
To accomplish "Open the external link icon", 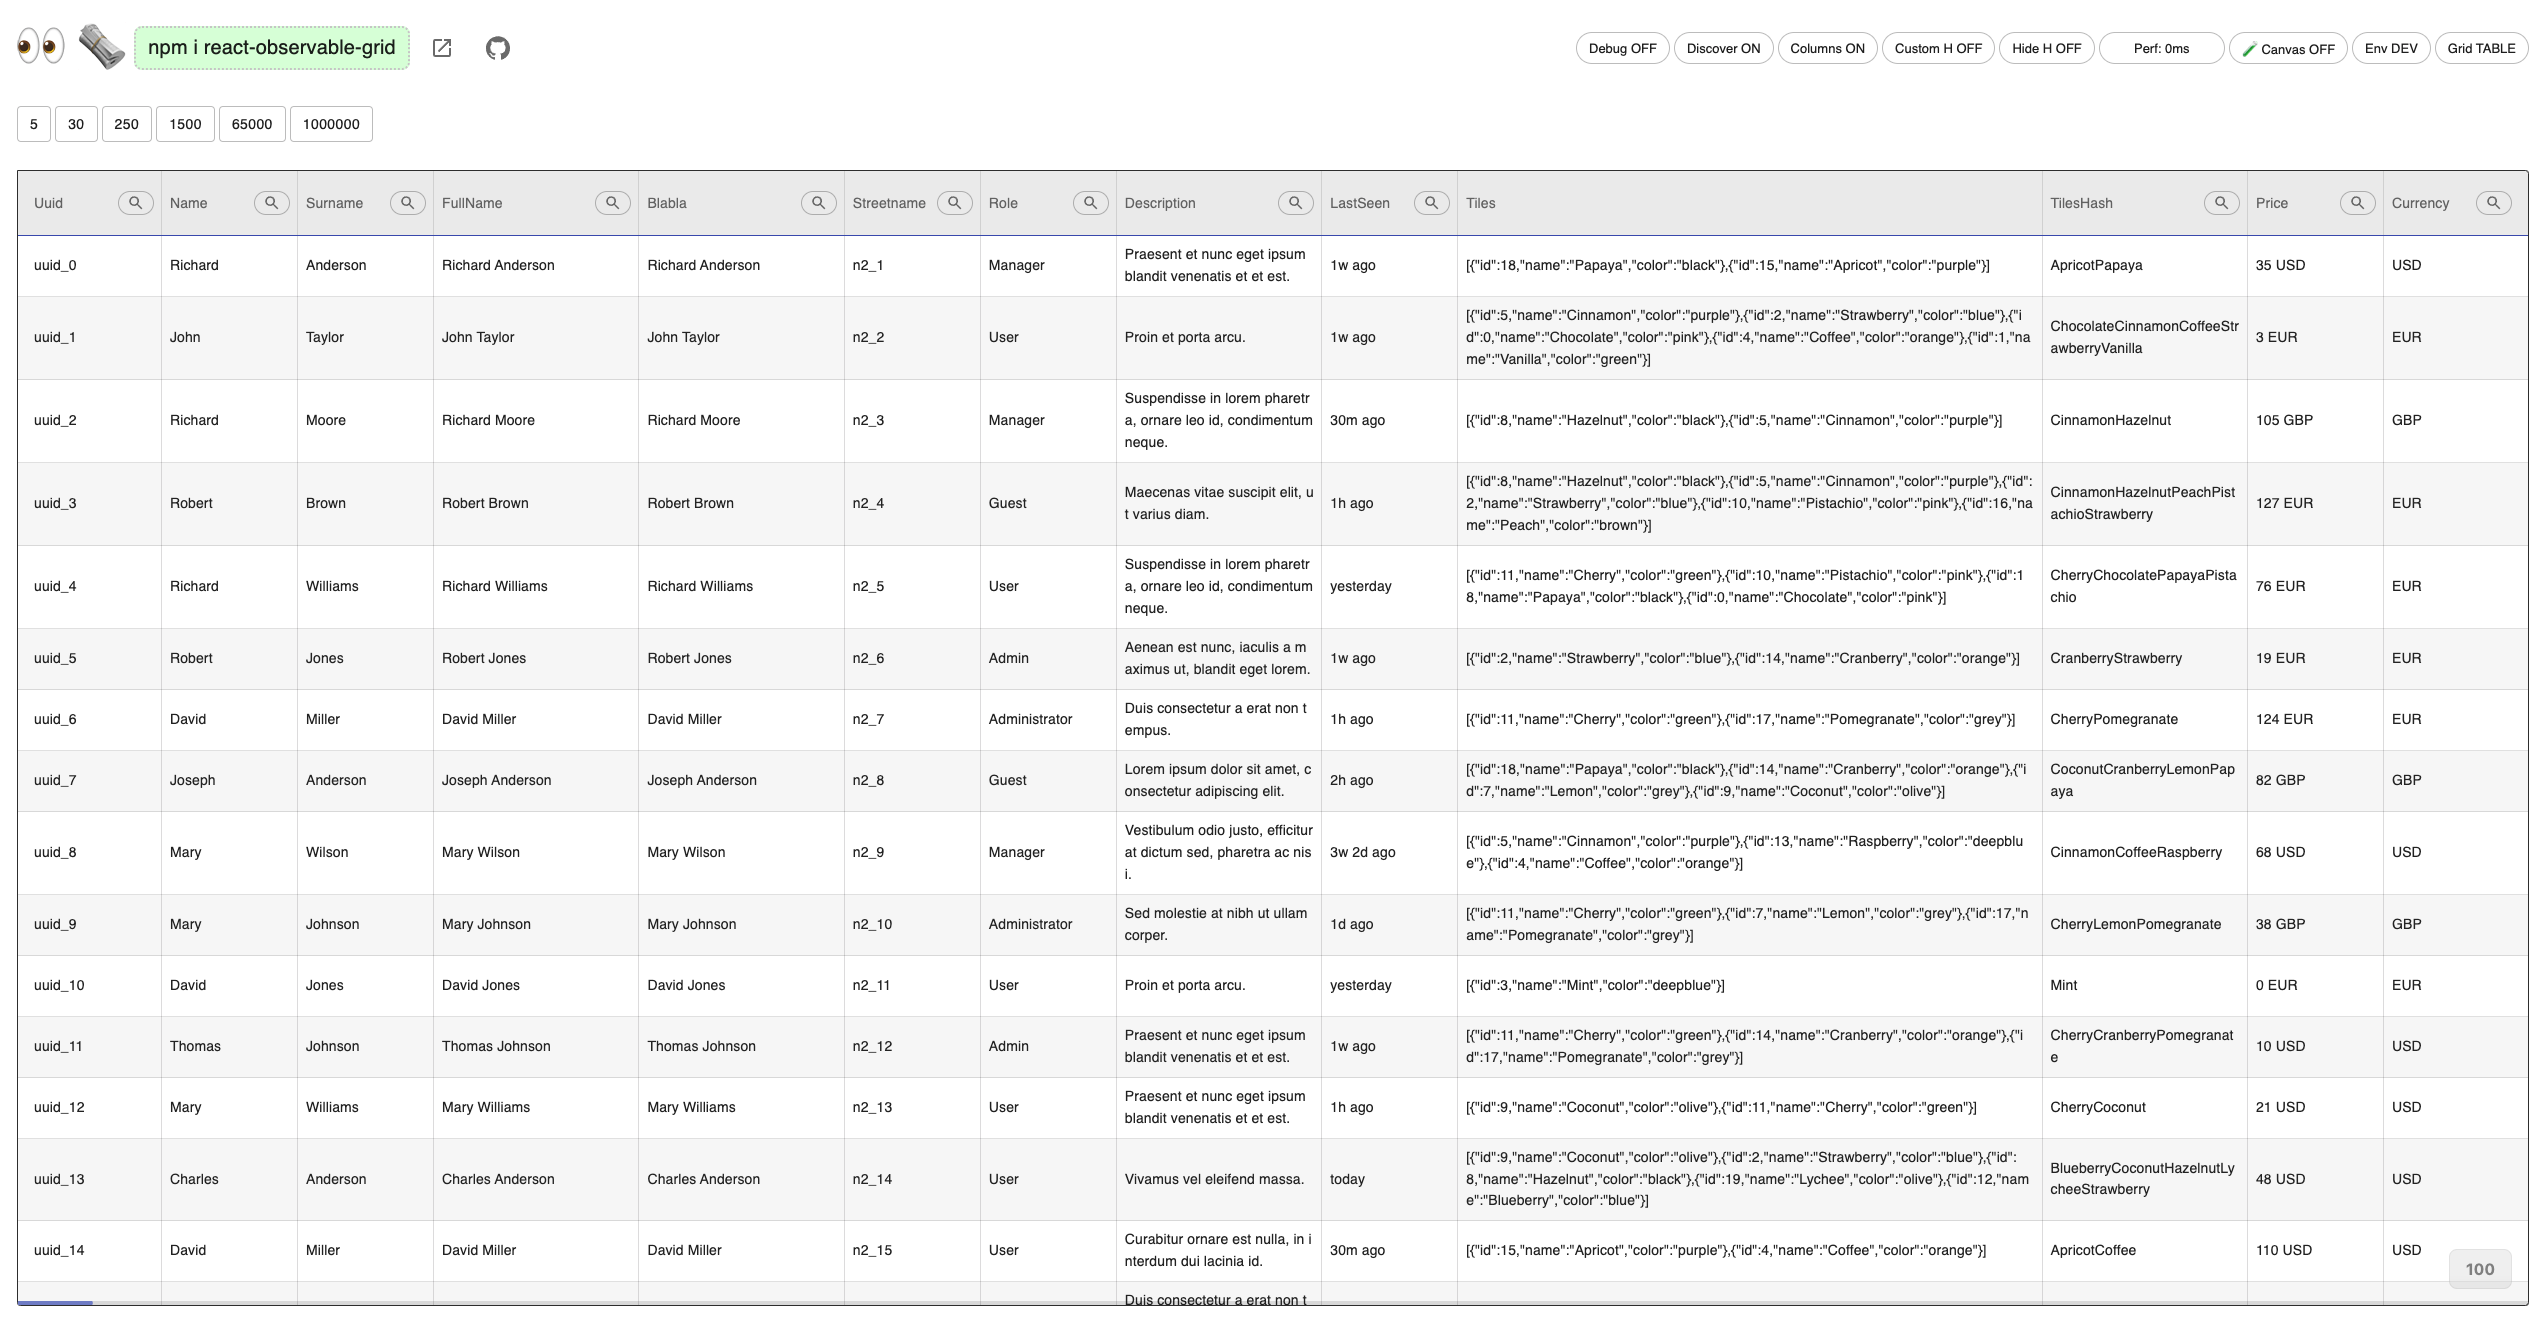I will 442,48.
